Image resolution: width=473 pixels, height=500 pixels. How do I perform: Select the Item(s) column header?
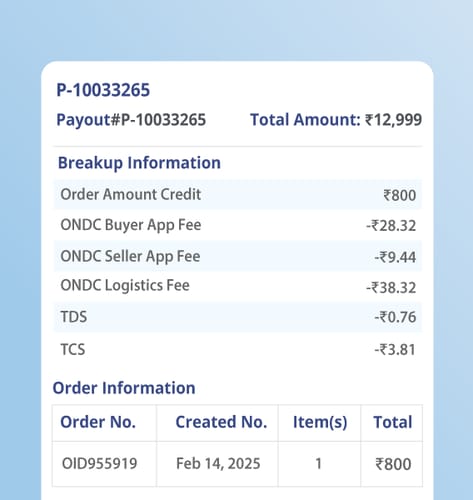click(x=320, y=422)
